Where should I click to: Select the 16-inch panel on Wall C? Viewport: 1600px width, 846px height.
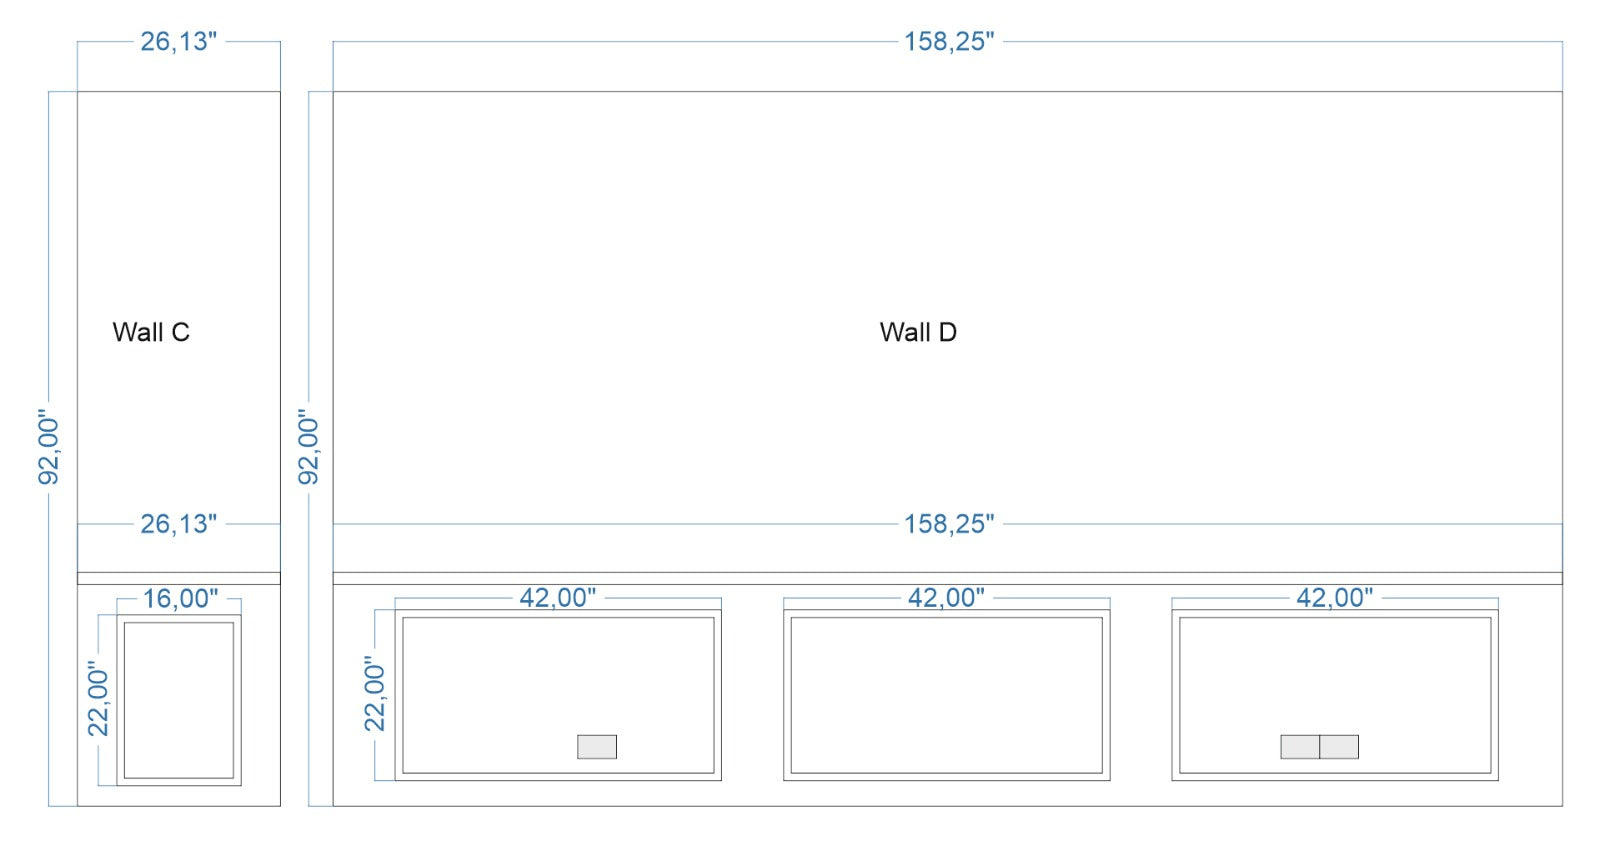coord(179,700)
